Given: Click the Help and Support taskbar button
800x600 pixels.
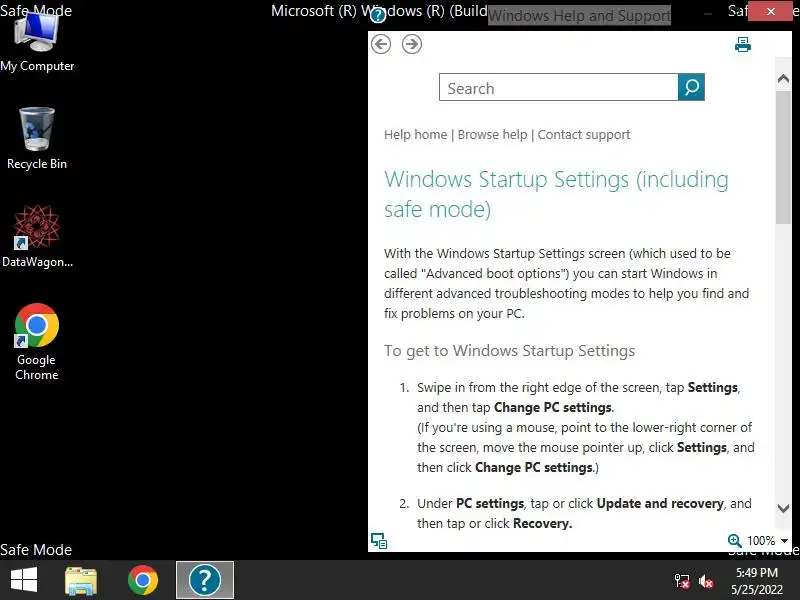Looking at the screenshot, I should tap(205, 580).
